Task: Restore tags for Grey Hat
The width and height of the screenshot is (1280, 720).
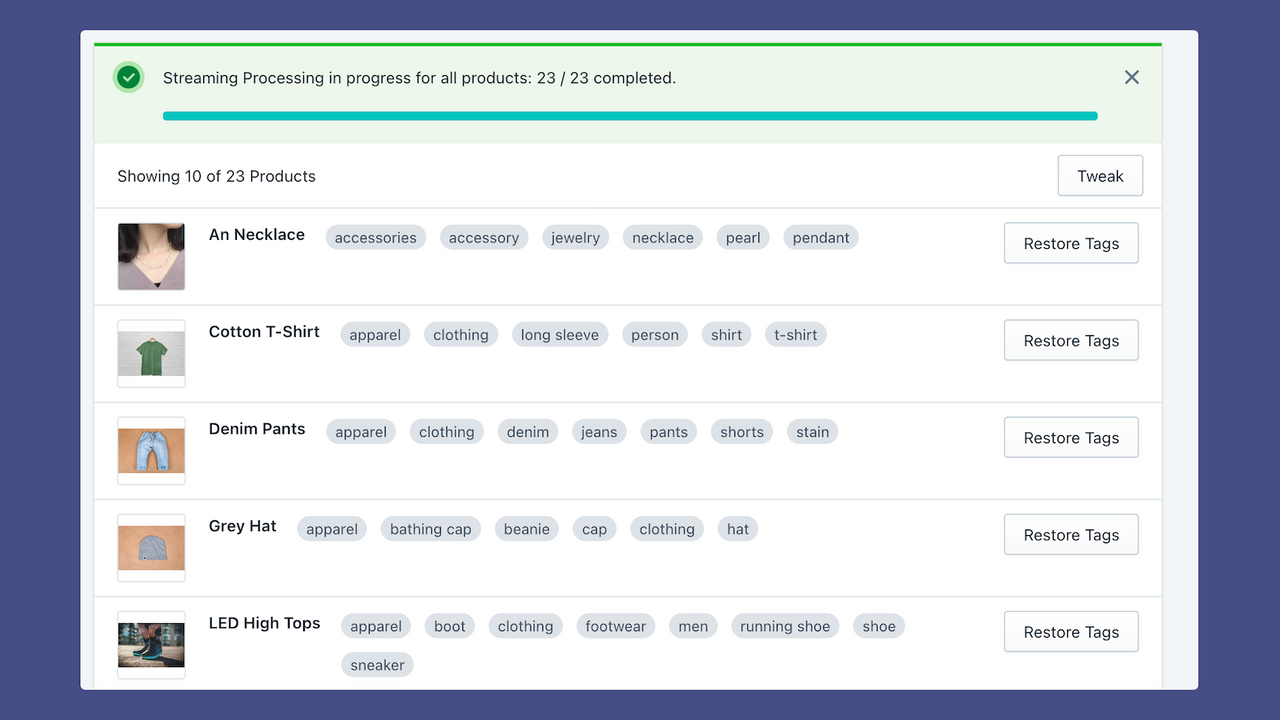Action: point(1071,534)
